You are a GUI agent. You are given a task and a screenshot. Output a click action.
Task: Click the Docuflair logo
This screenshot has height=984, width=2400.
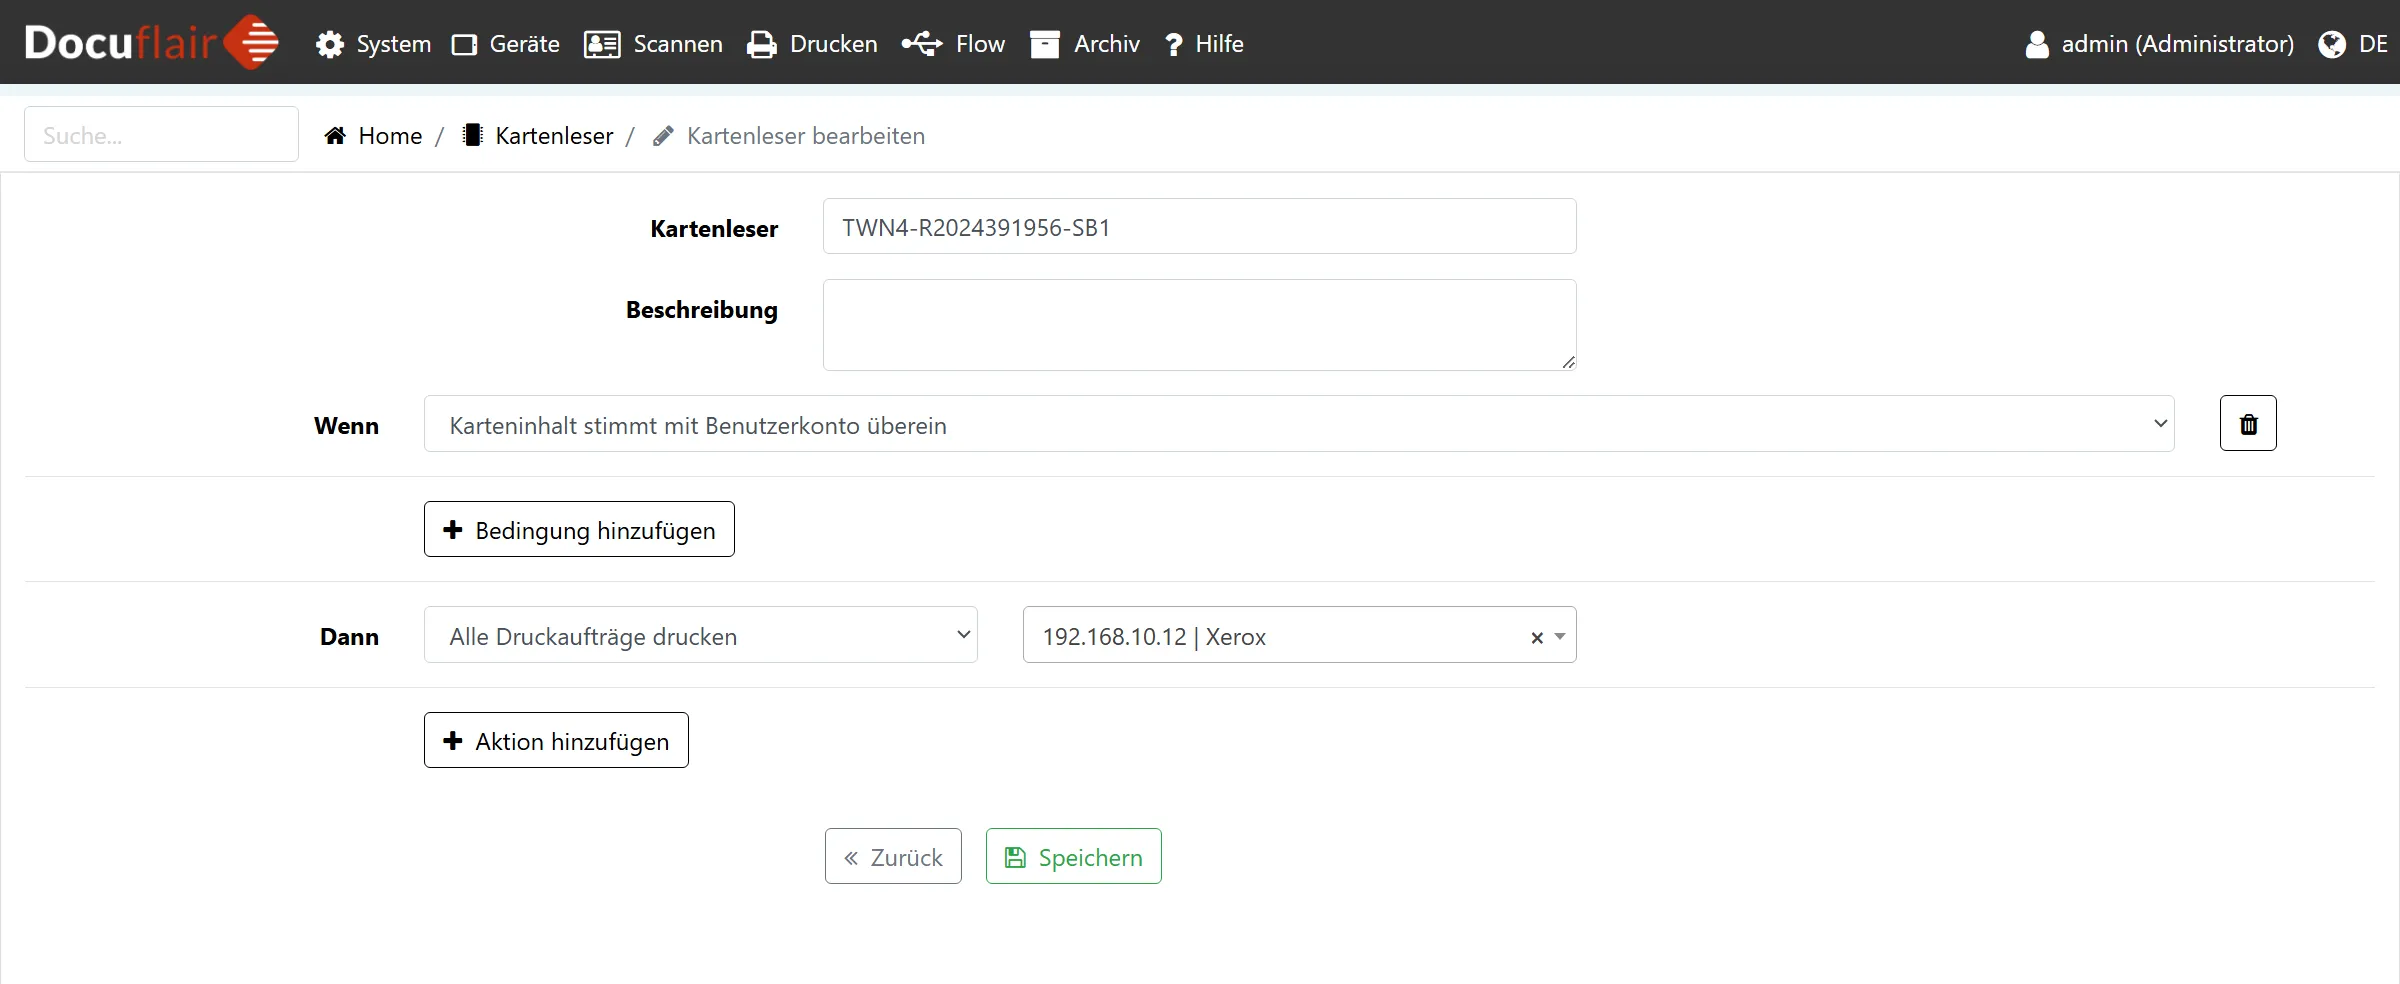pyautogui.click(x=150, y=43)
